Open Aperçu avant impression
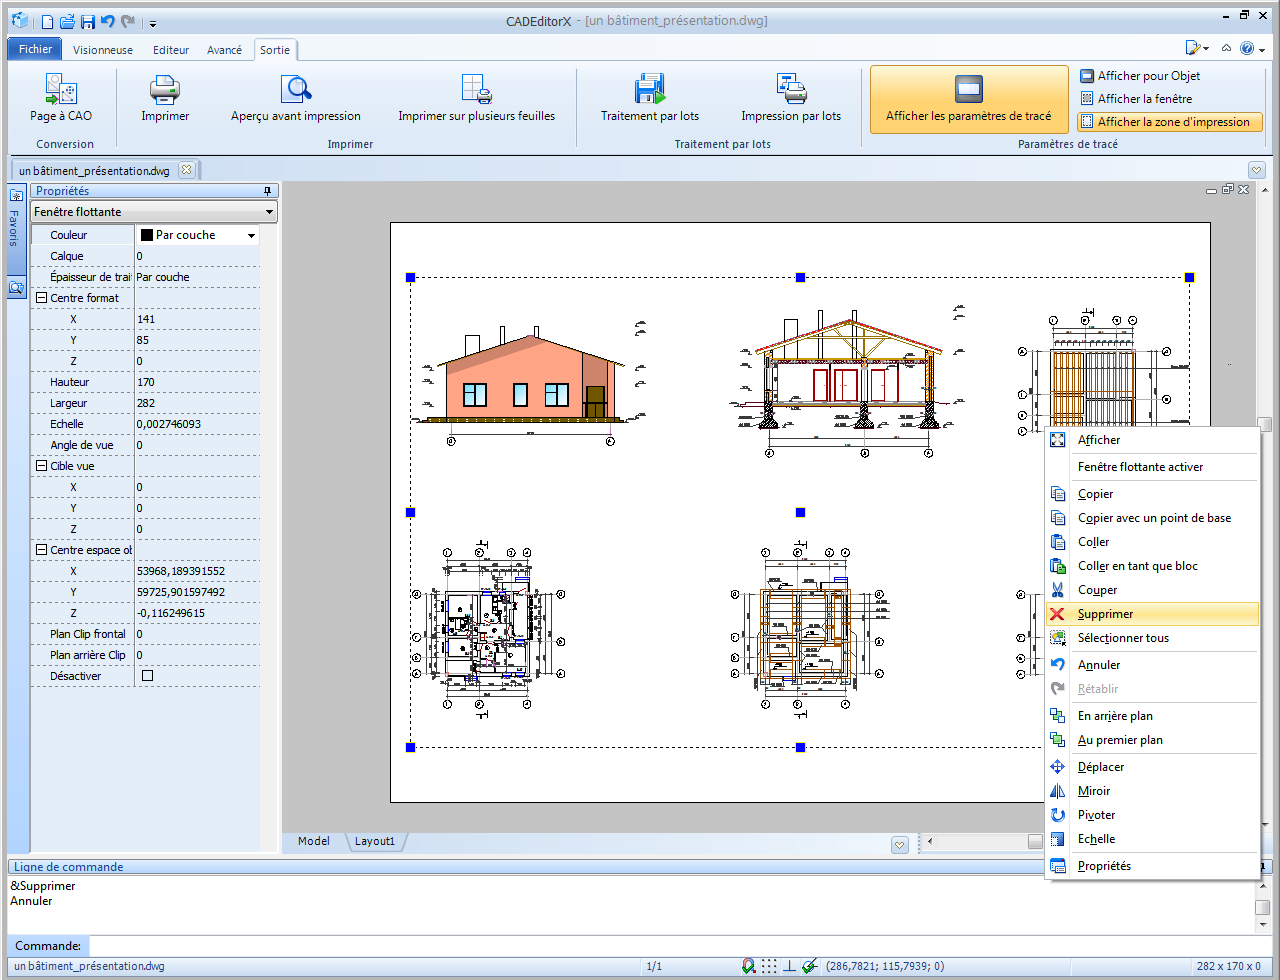Screen dimensions: 1280x980 coord(296,91)
